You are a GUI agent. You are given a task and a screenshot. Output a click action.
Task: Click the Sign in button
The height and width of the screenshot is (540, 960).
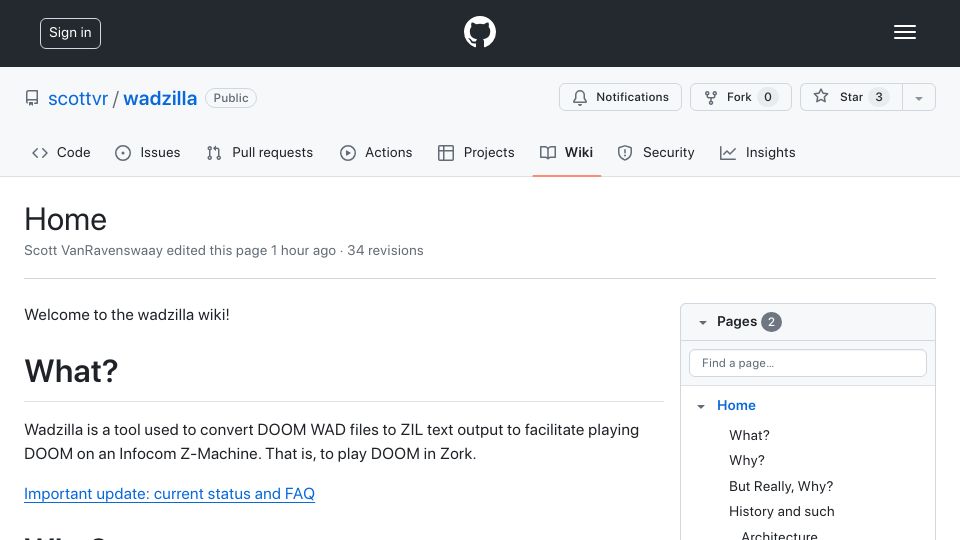point(70,33)
